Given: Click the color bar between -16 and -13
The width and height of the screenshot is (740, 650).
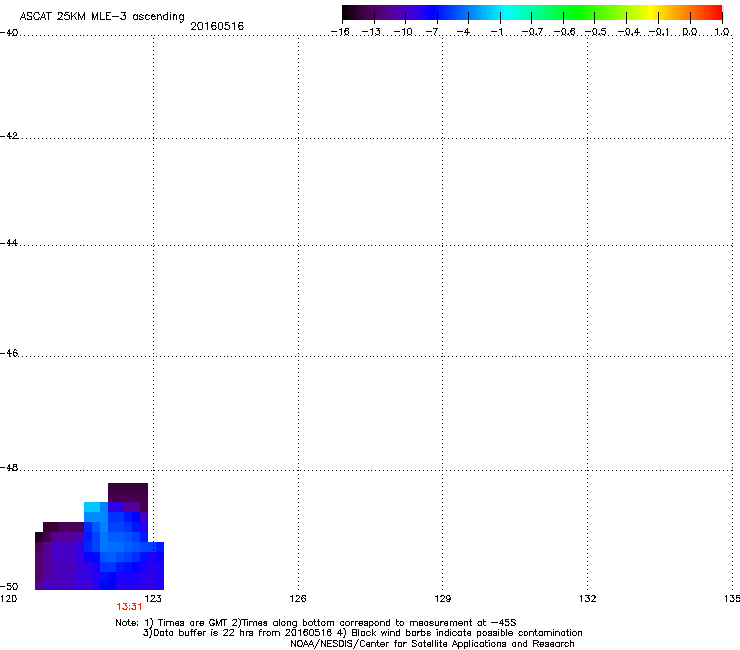Looking at the screenshot, I should (x=358, y=12).
